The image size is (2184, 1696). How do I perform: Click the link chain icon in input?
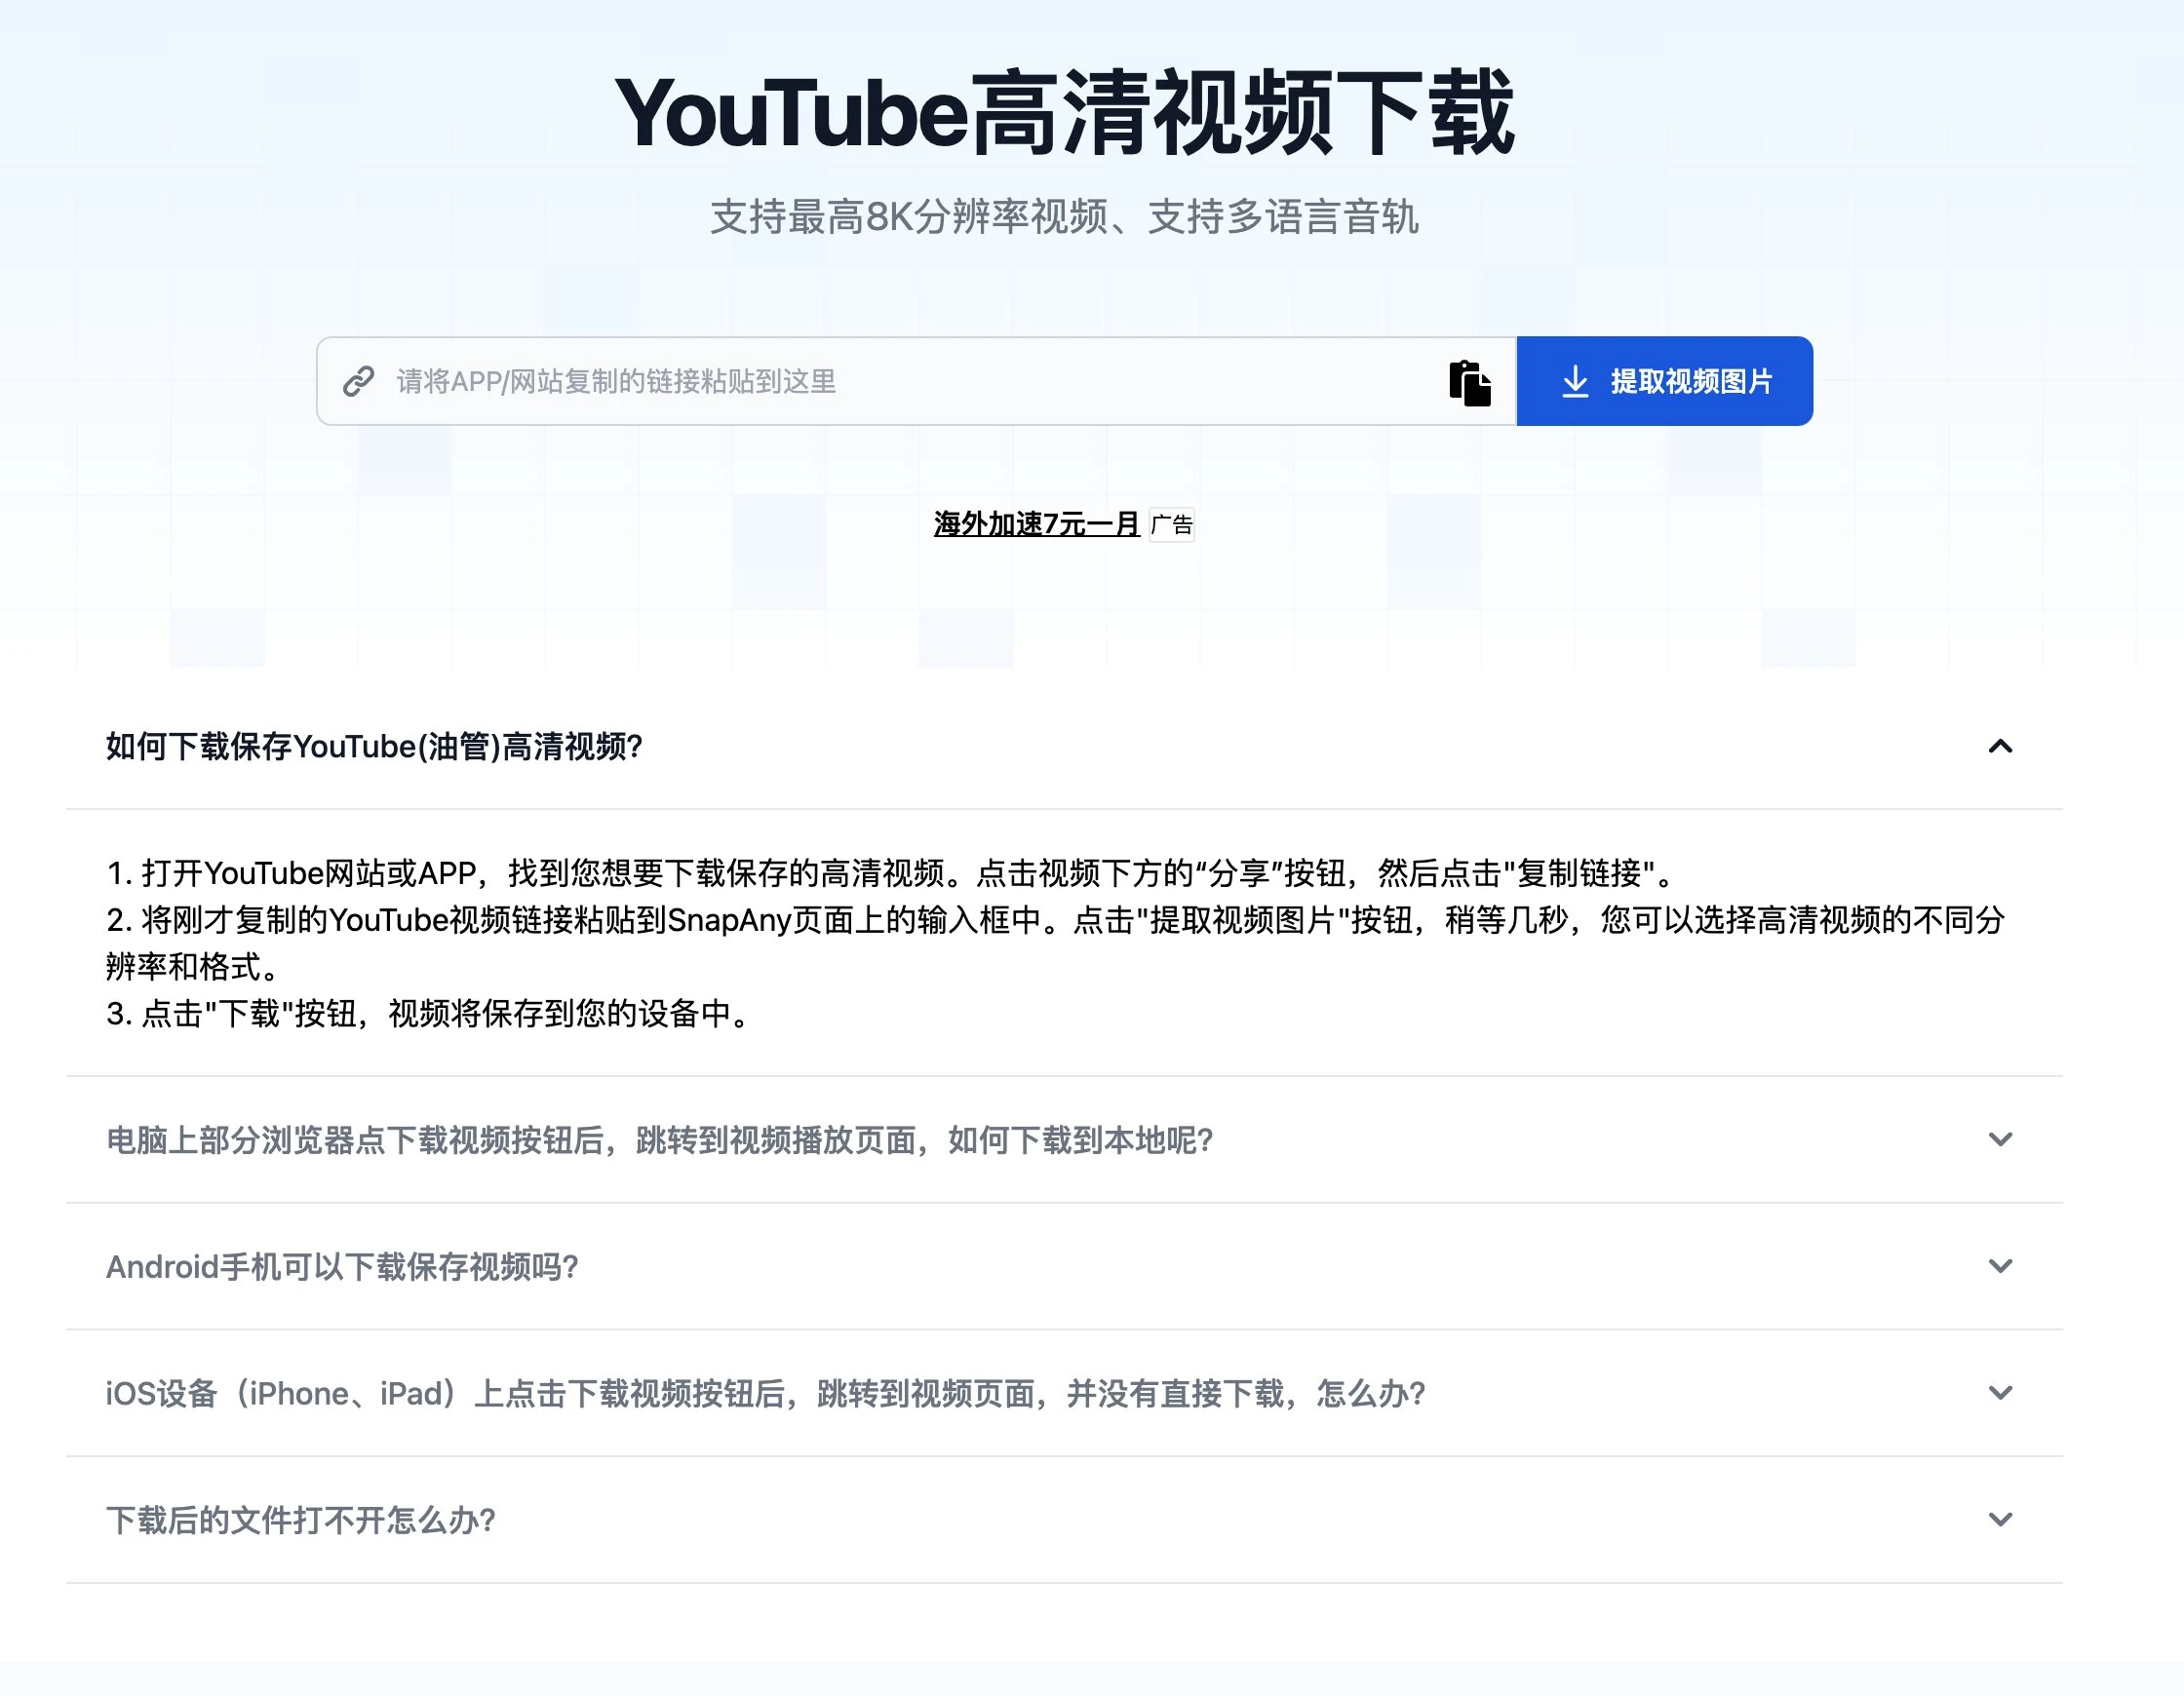click(358, 381)
